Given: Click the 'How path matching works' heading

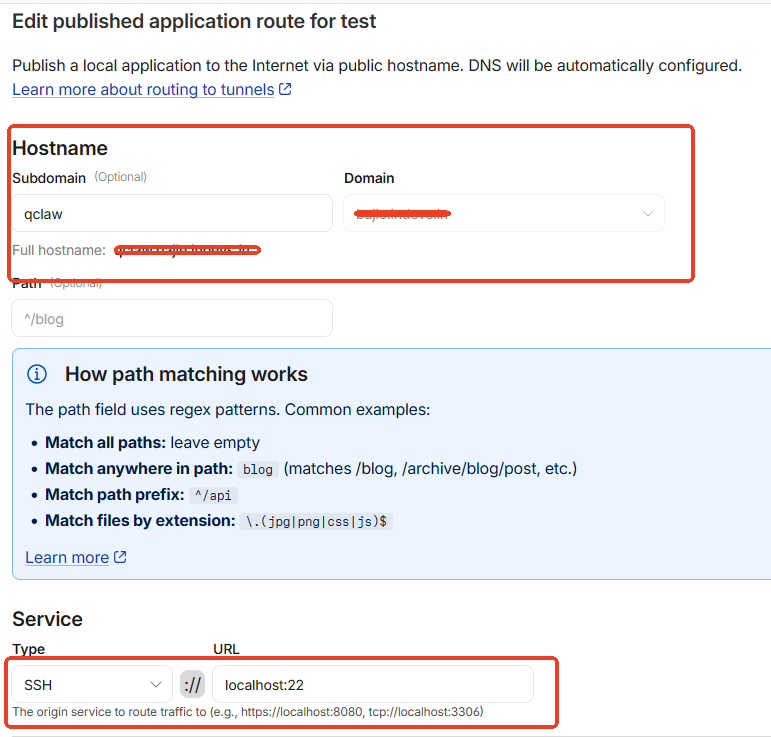Looking at the screenshot, I should (x=186, y=374).
